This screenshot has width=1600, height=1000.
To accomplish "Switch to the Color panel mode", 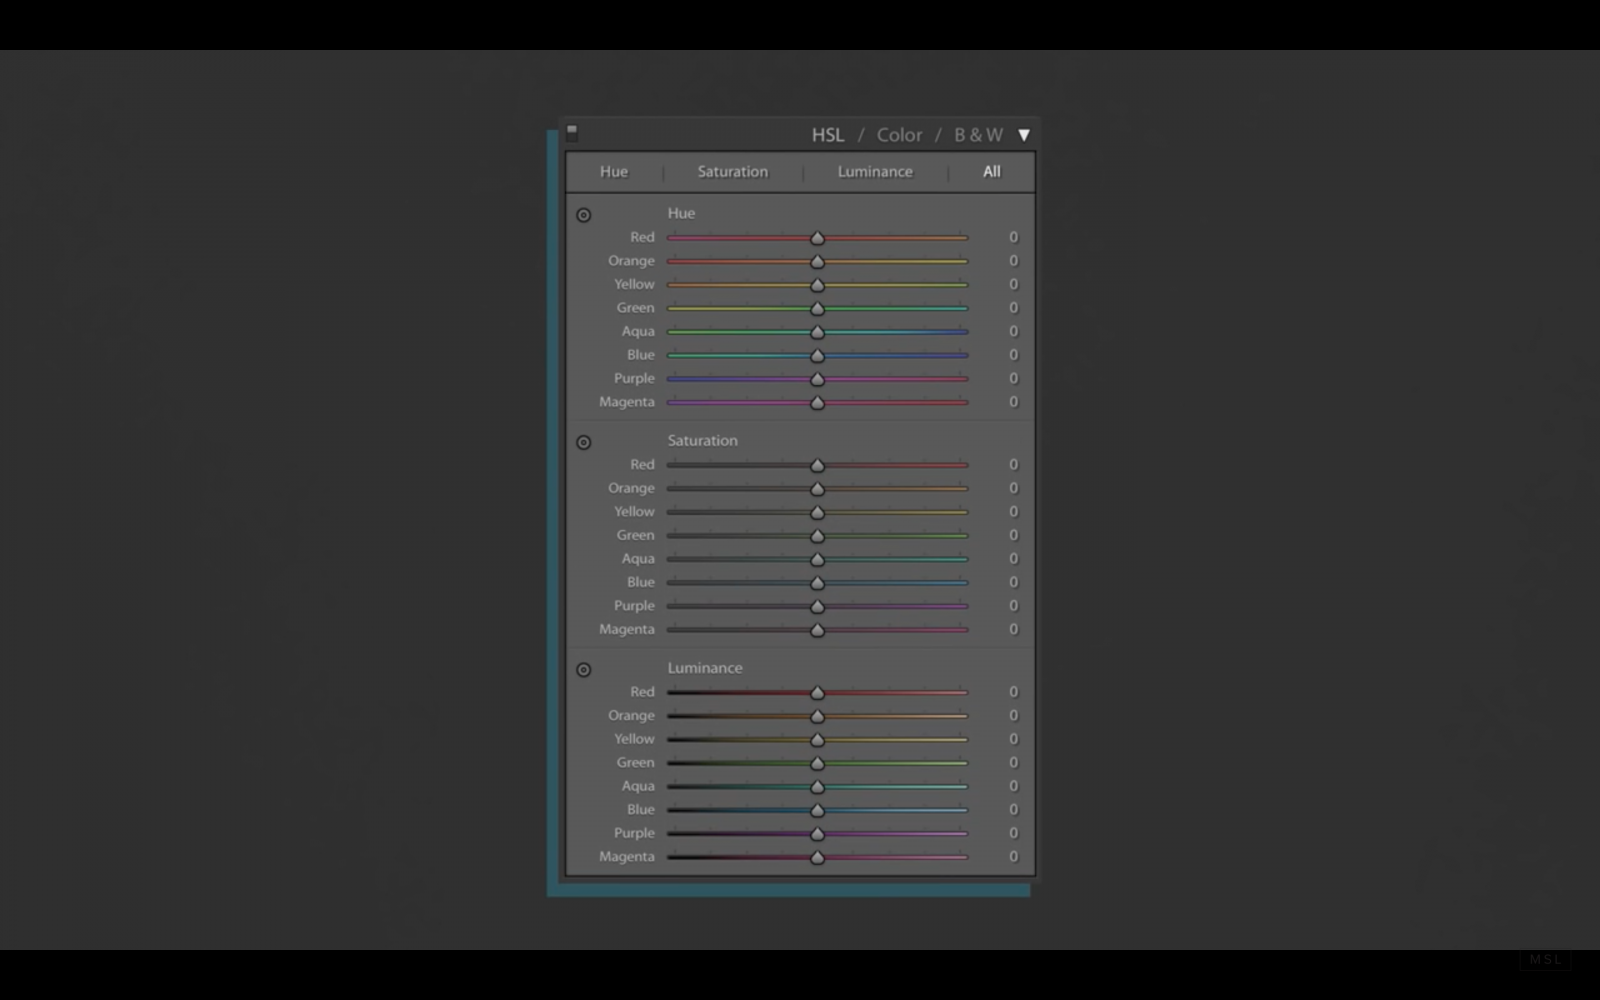I will click(898, 134).
